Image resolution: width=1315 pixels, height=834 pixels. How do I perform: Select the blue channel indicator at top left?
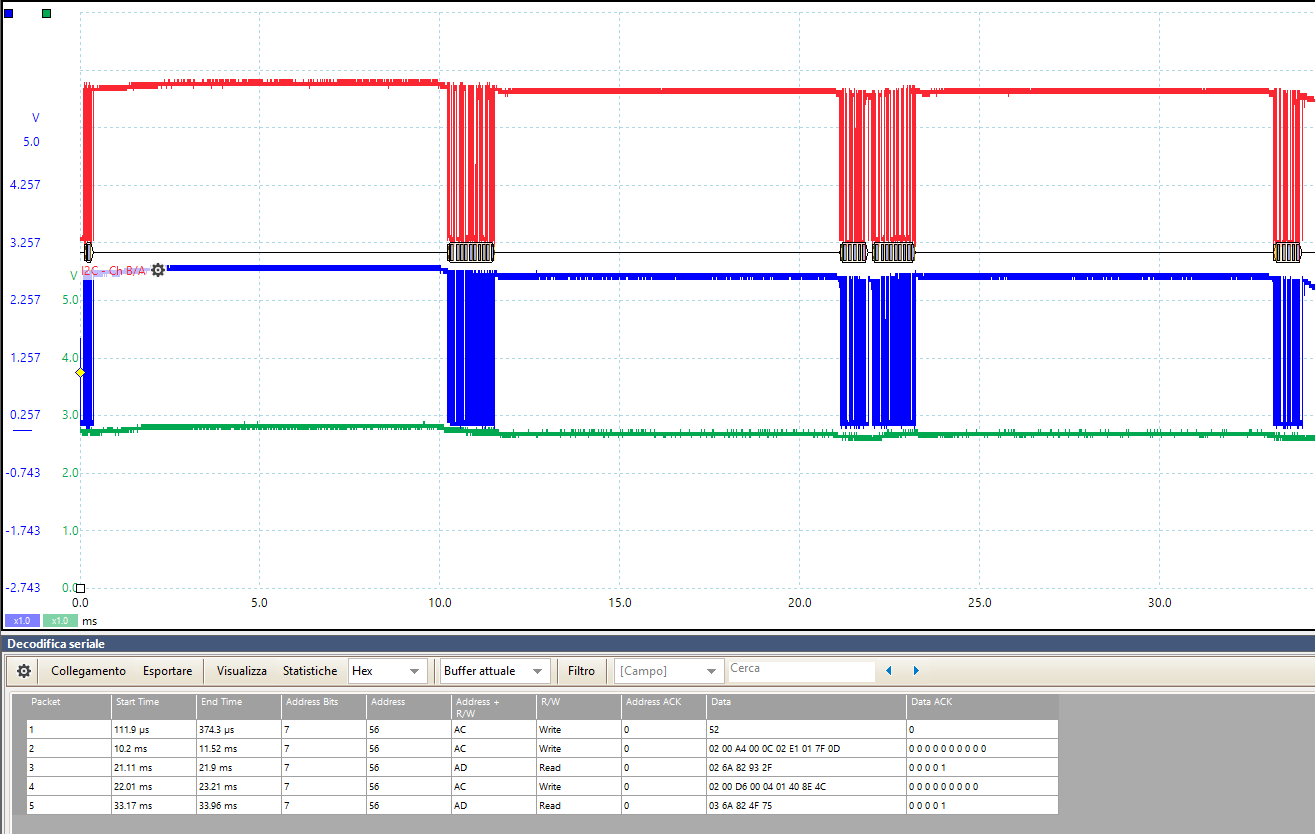[x=10, y=13]
